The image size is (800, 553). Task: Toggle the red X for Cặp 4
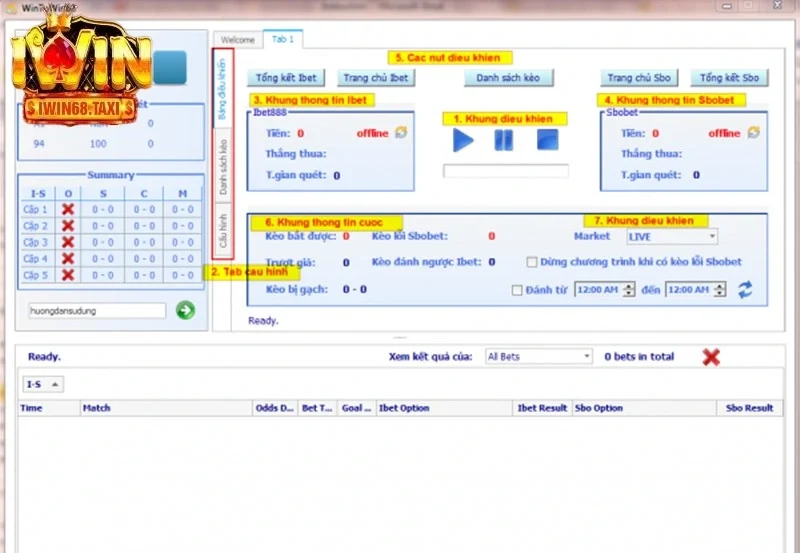68,258
